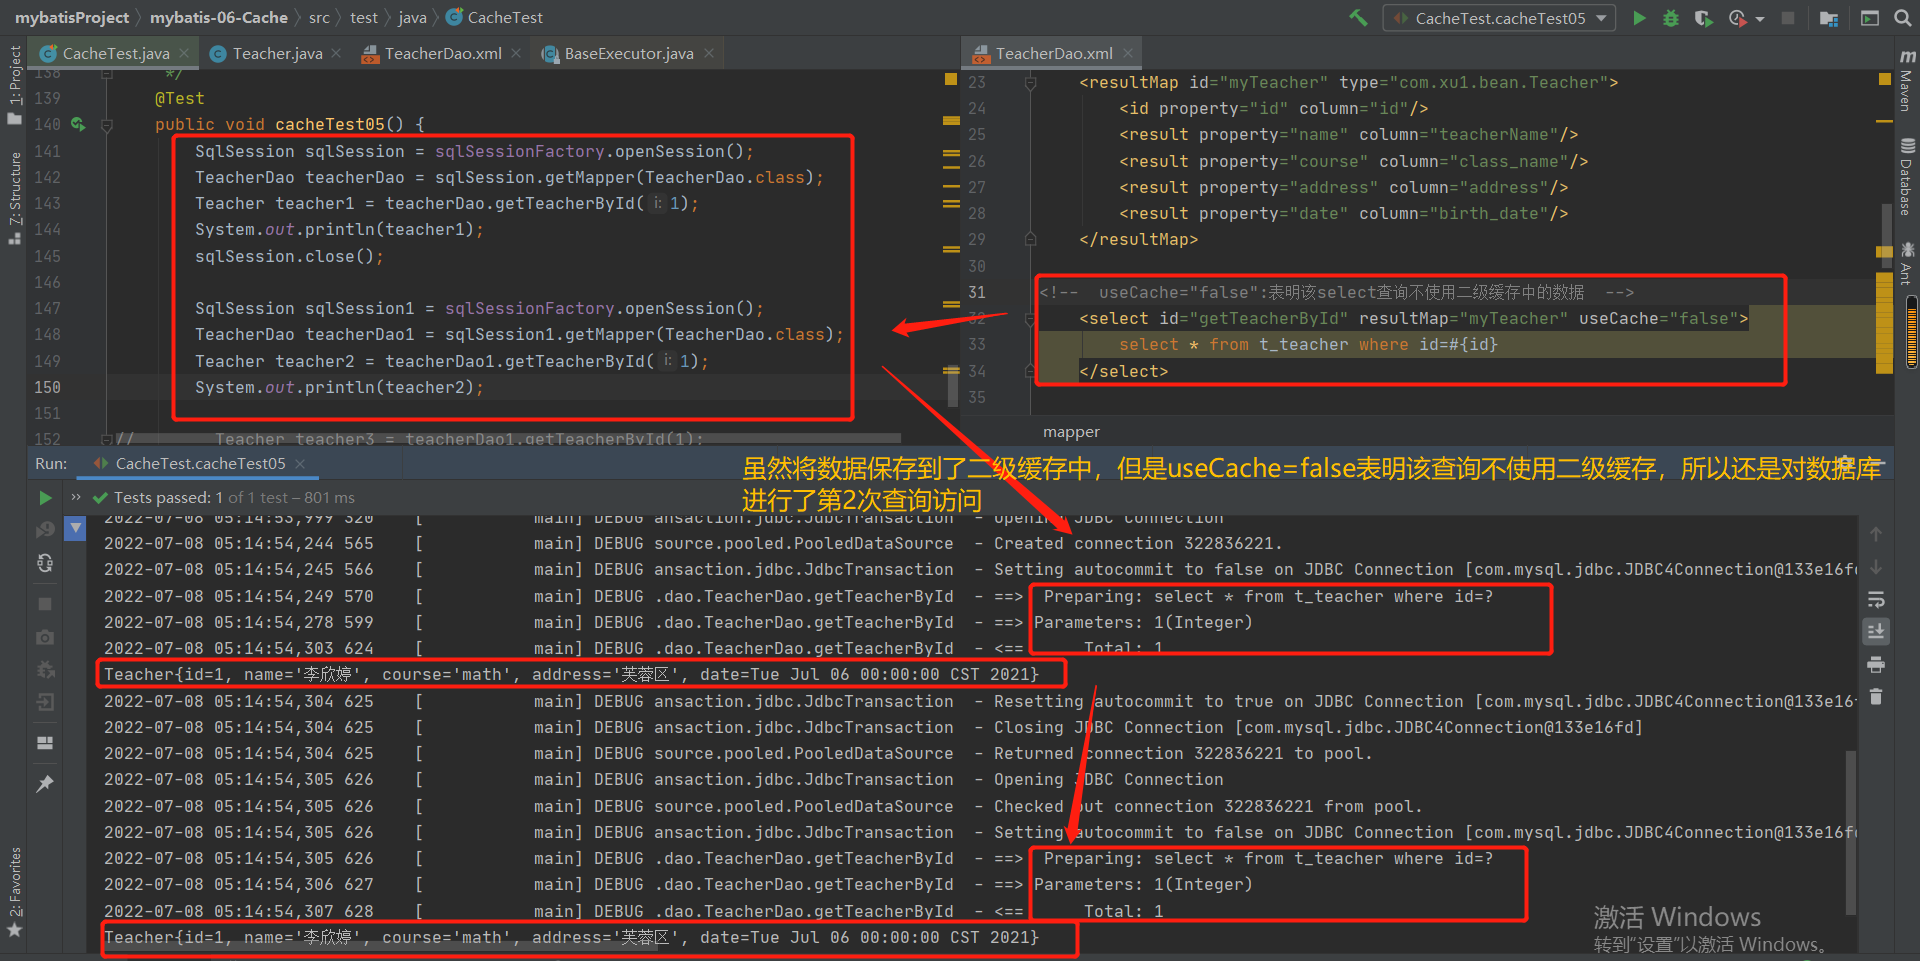Start debugging with the green bug icon
This screenshot has width=1920, height=961.
[1670, 17]
